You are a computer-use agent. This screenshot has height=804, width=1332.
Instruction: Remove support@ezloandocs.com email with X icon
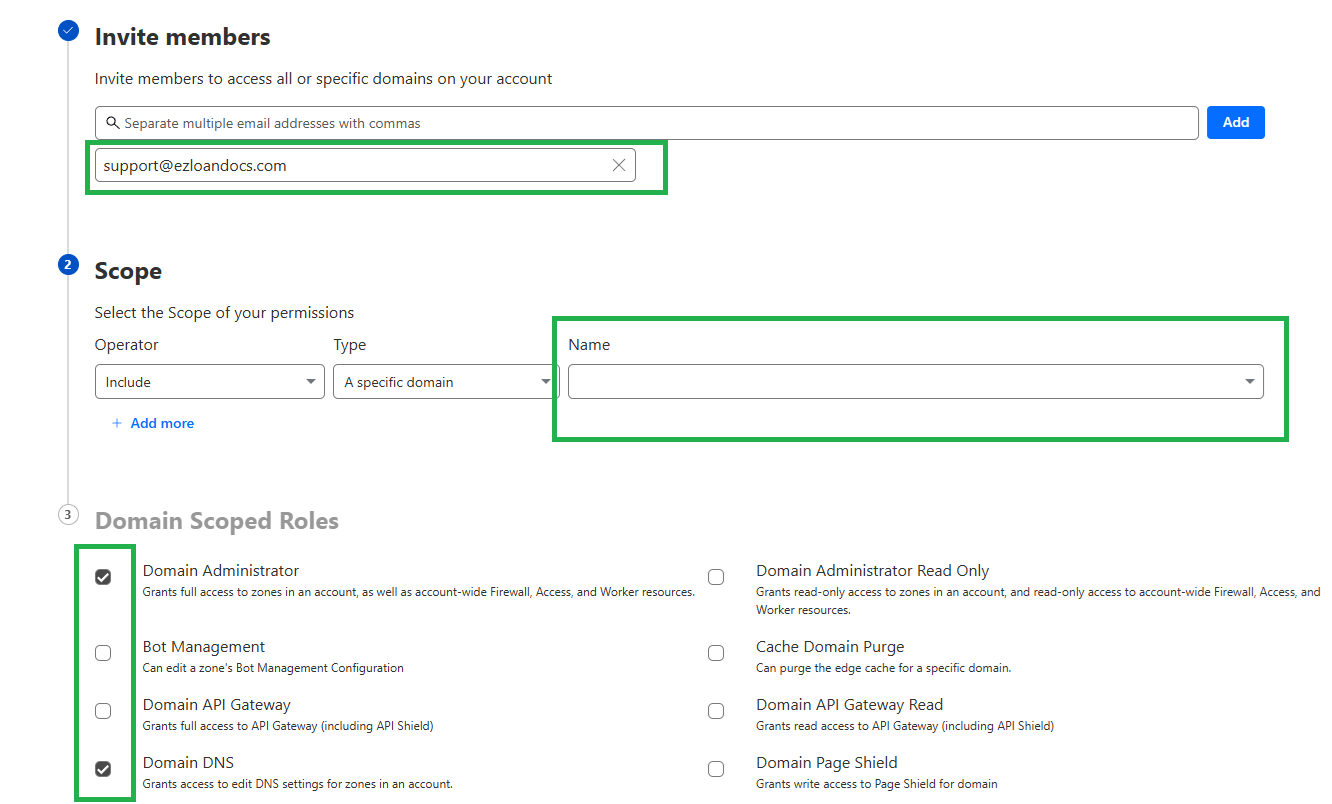[x=619, y=166]
